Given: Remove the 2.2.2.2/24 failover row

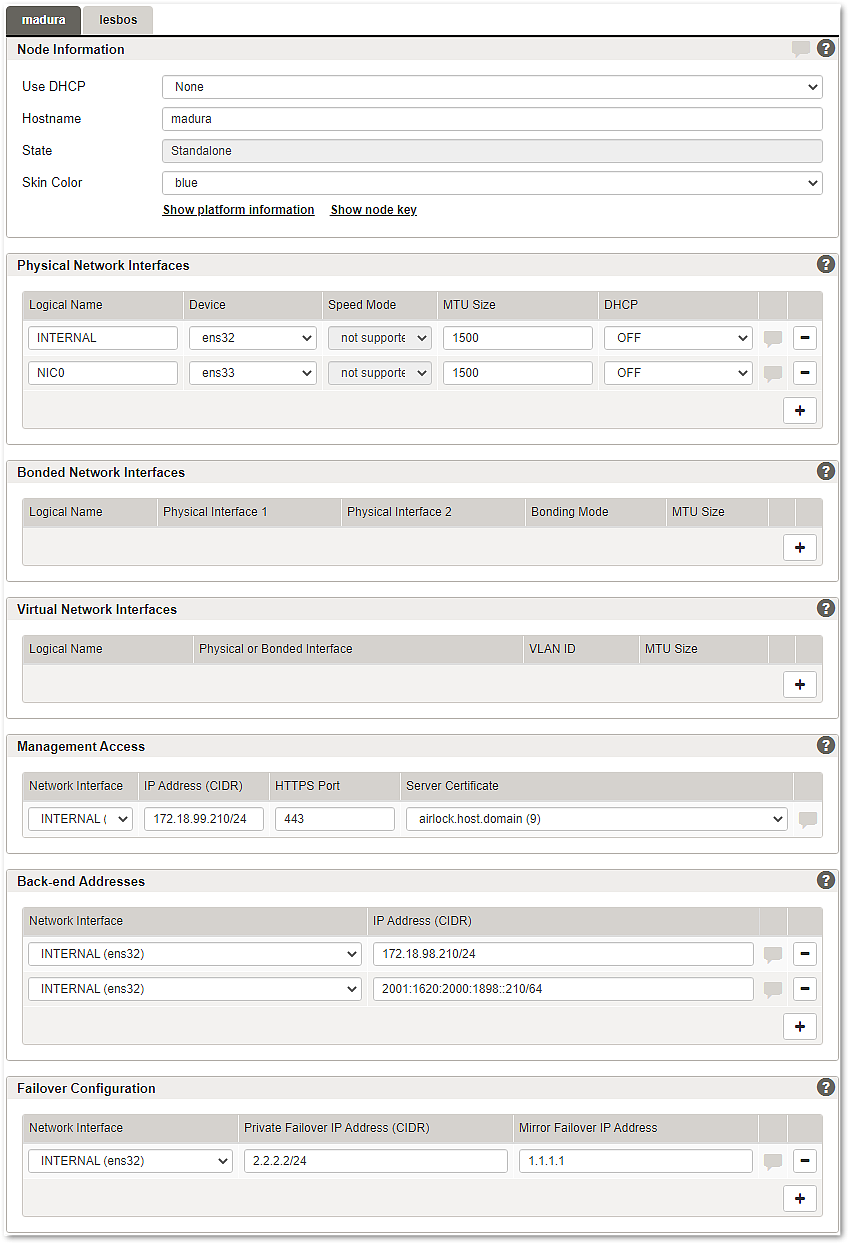Looking at the screenshot, I should pos(805,1161).
